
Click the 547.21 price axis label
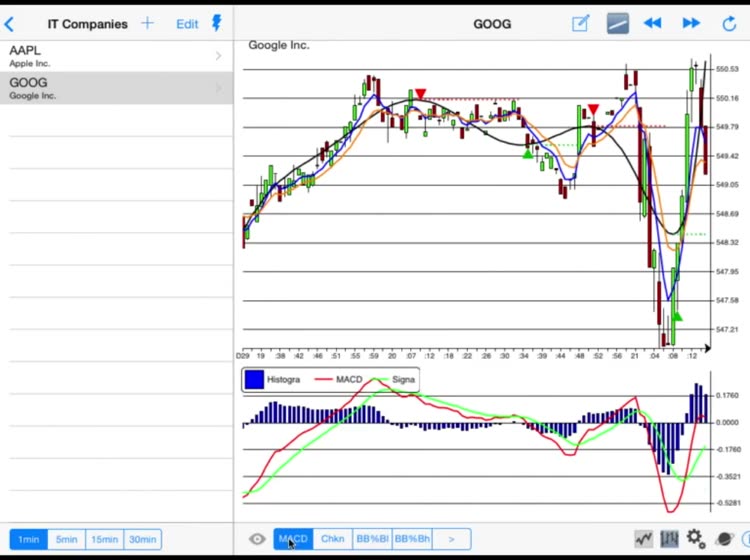coord(727,329)
